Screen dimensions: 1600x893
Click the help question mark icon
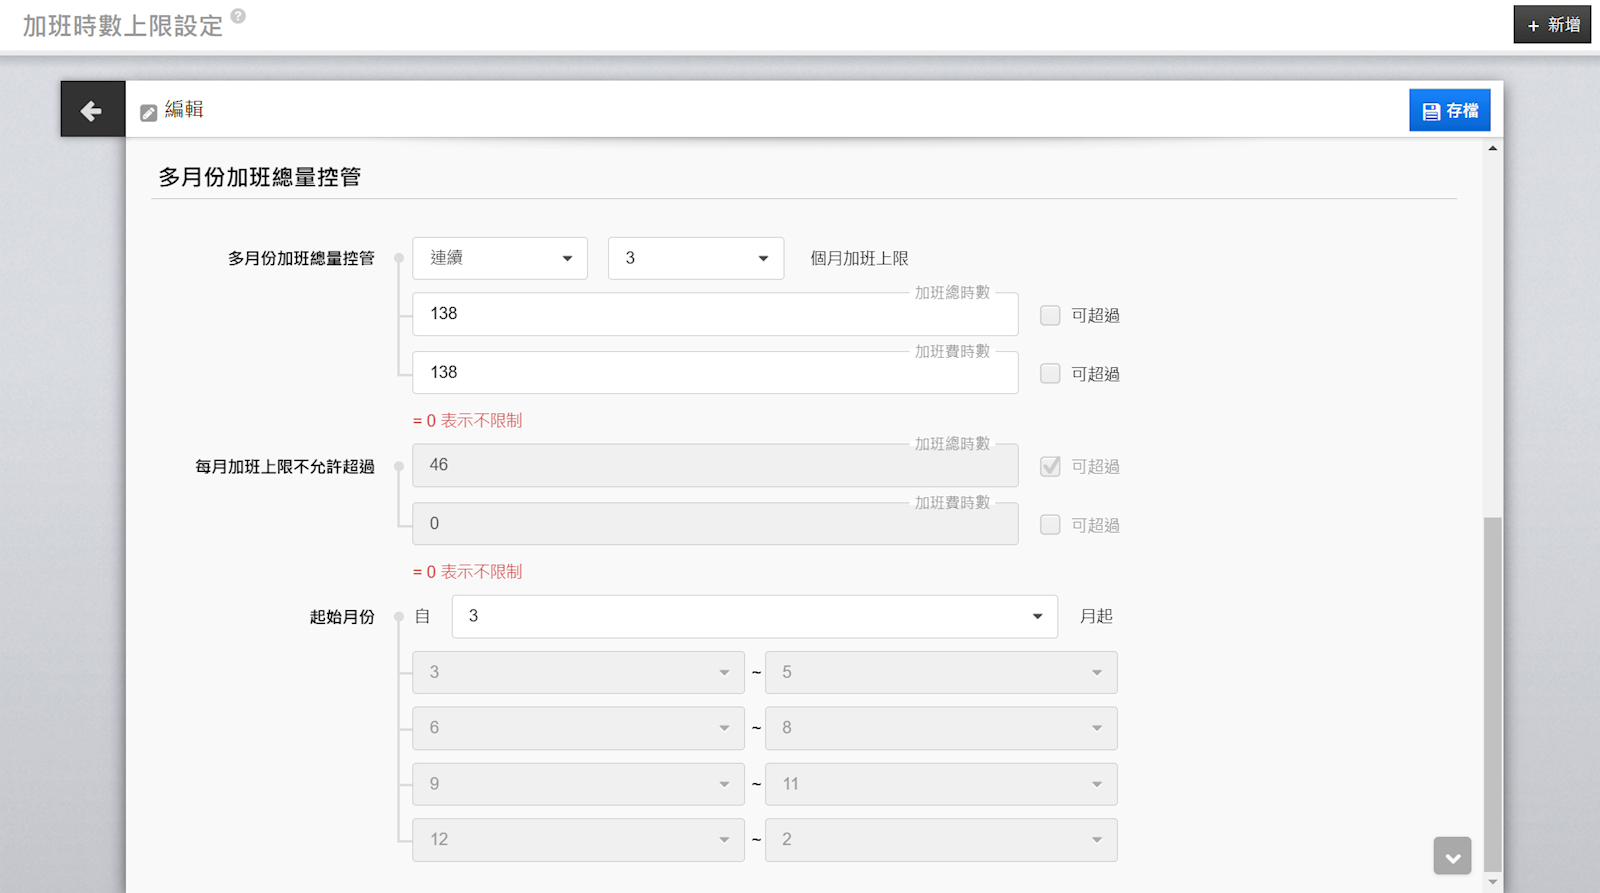[238, 16]
